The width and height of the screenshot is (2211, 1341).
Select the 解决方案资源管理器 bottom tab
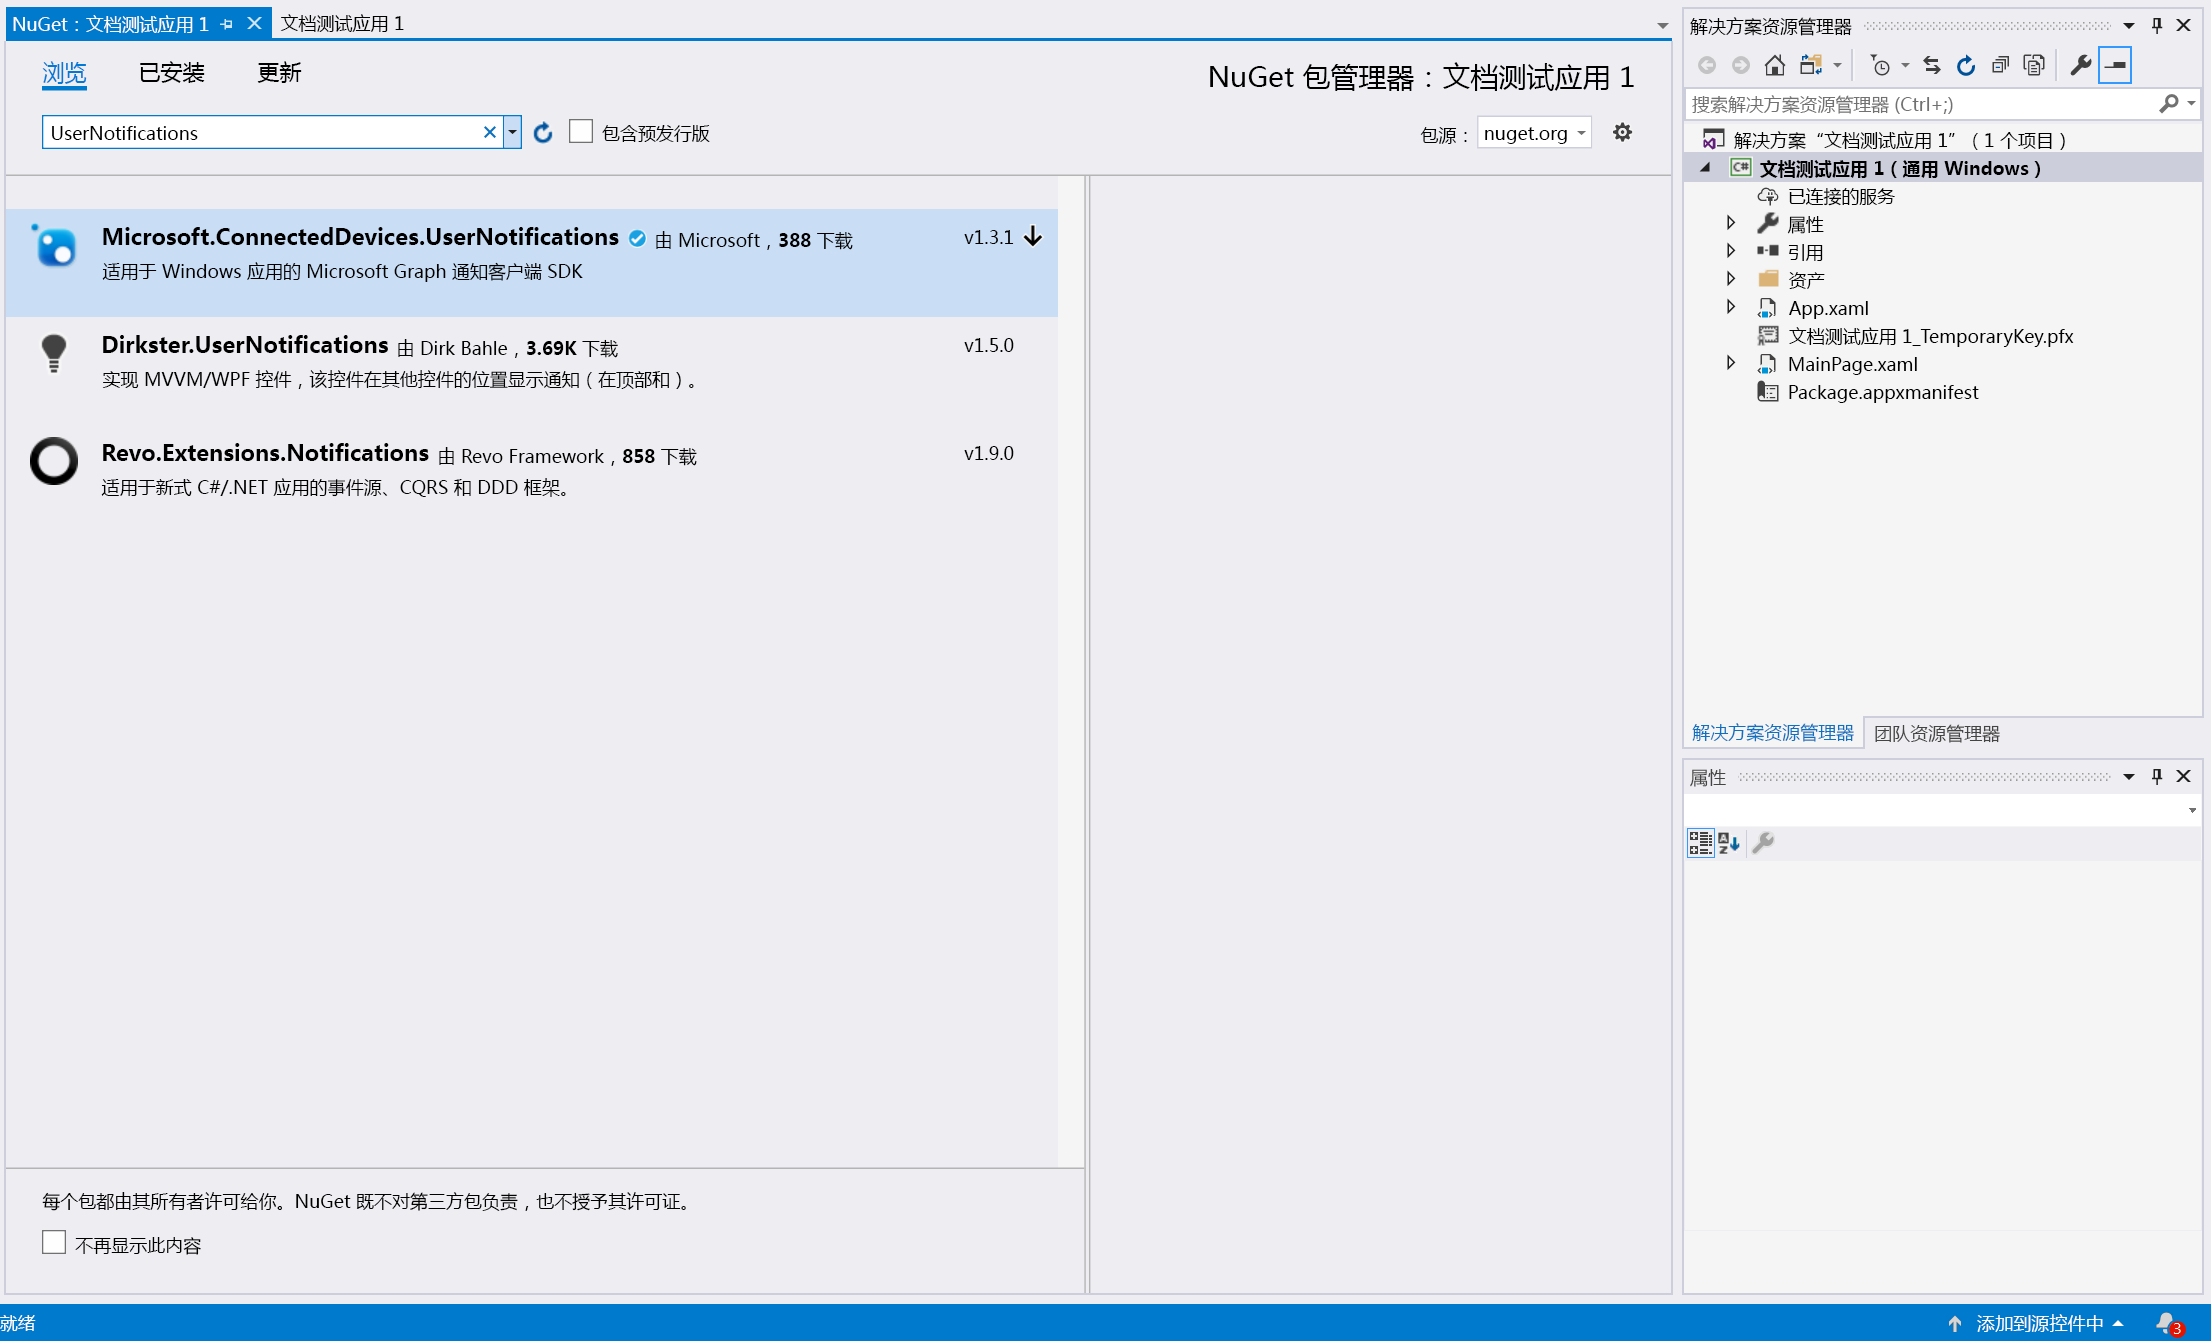tap(1772, 733)
